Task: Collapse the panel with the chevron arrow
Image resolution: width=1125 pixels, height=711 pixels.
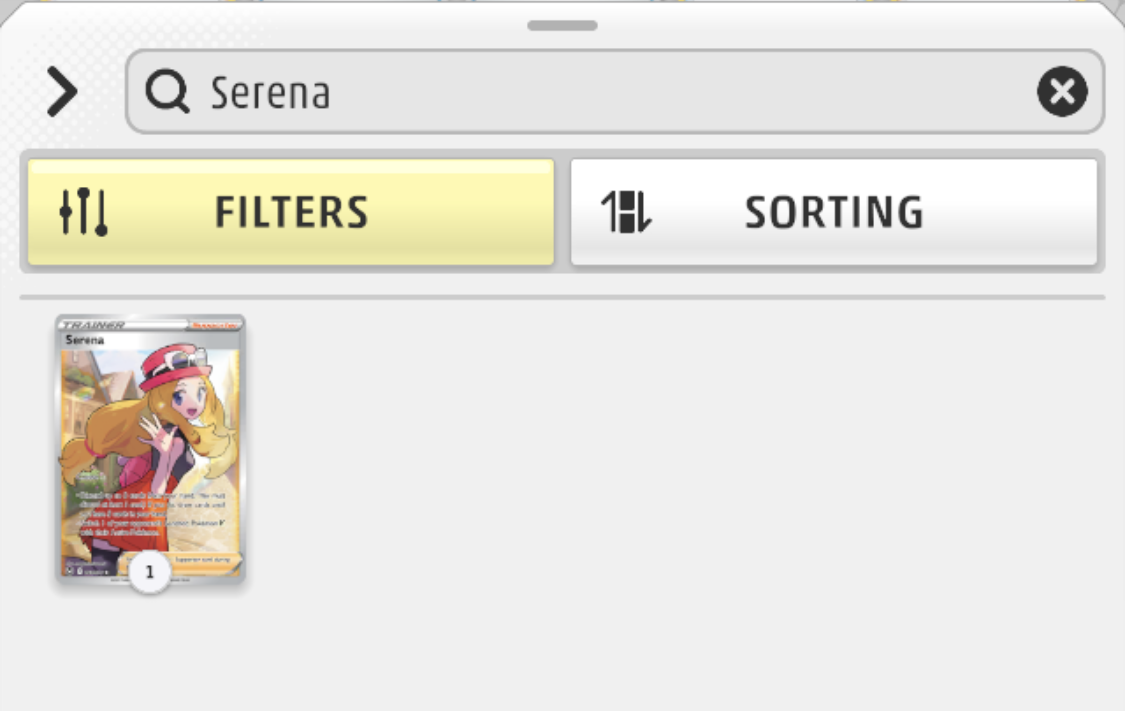Action: [x=62, y=93]
